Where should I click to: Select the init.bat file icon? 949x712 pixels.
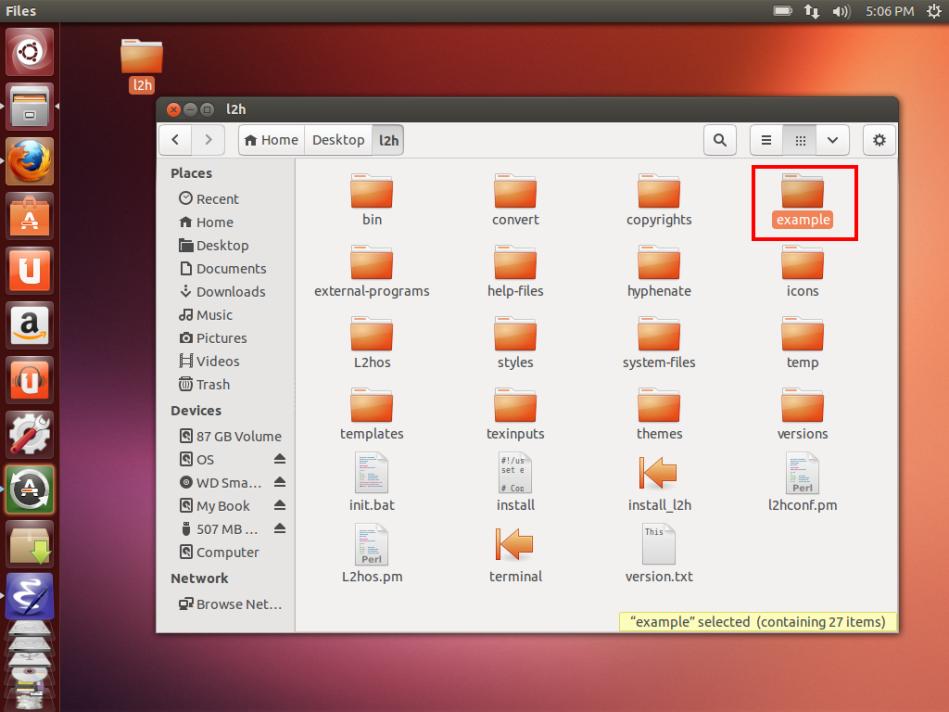point(371,473)
